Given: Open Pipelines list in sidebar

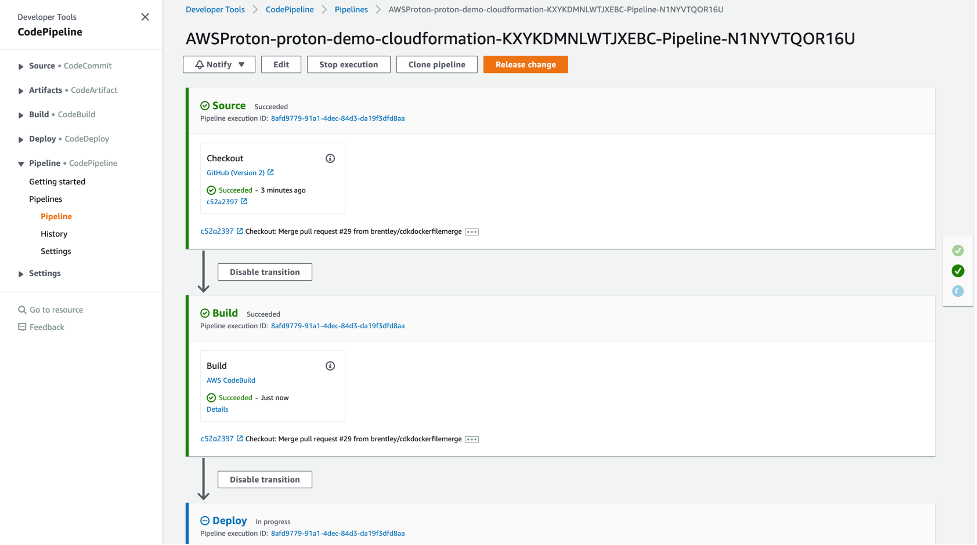Looking at the screenshot, I should pos(45,199).
